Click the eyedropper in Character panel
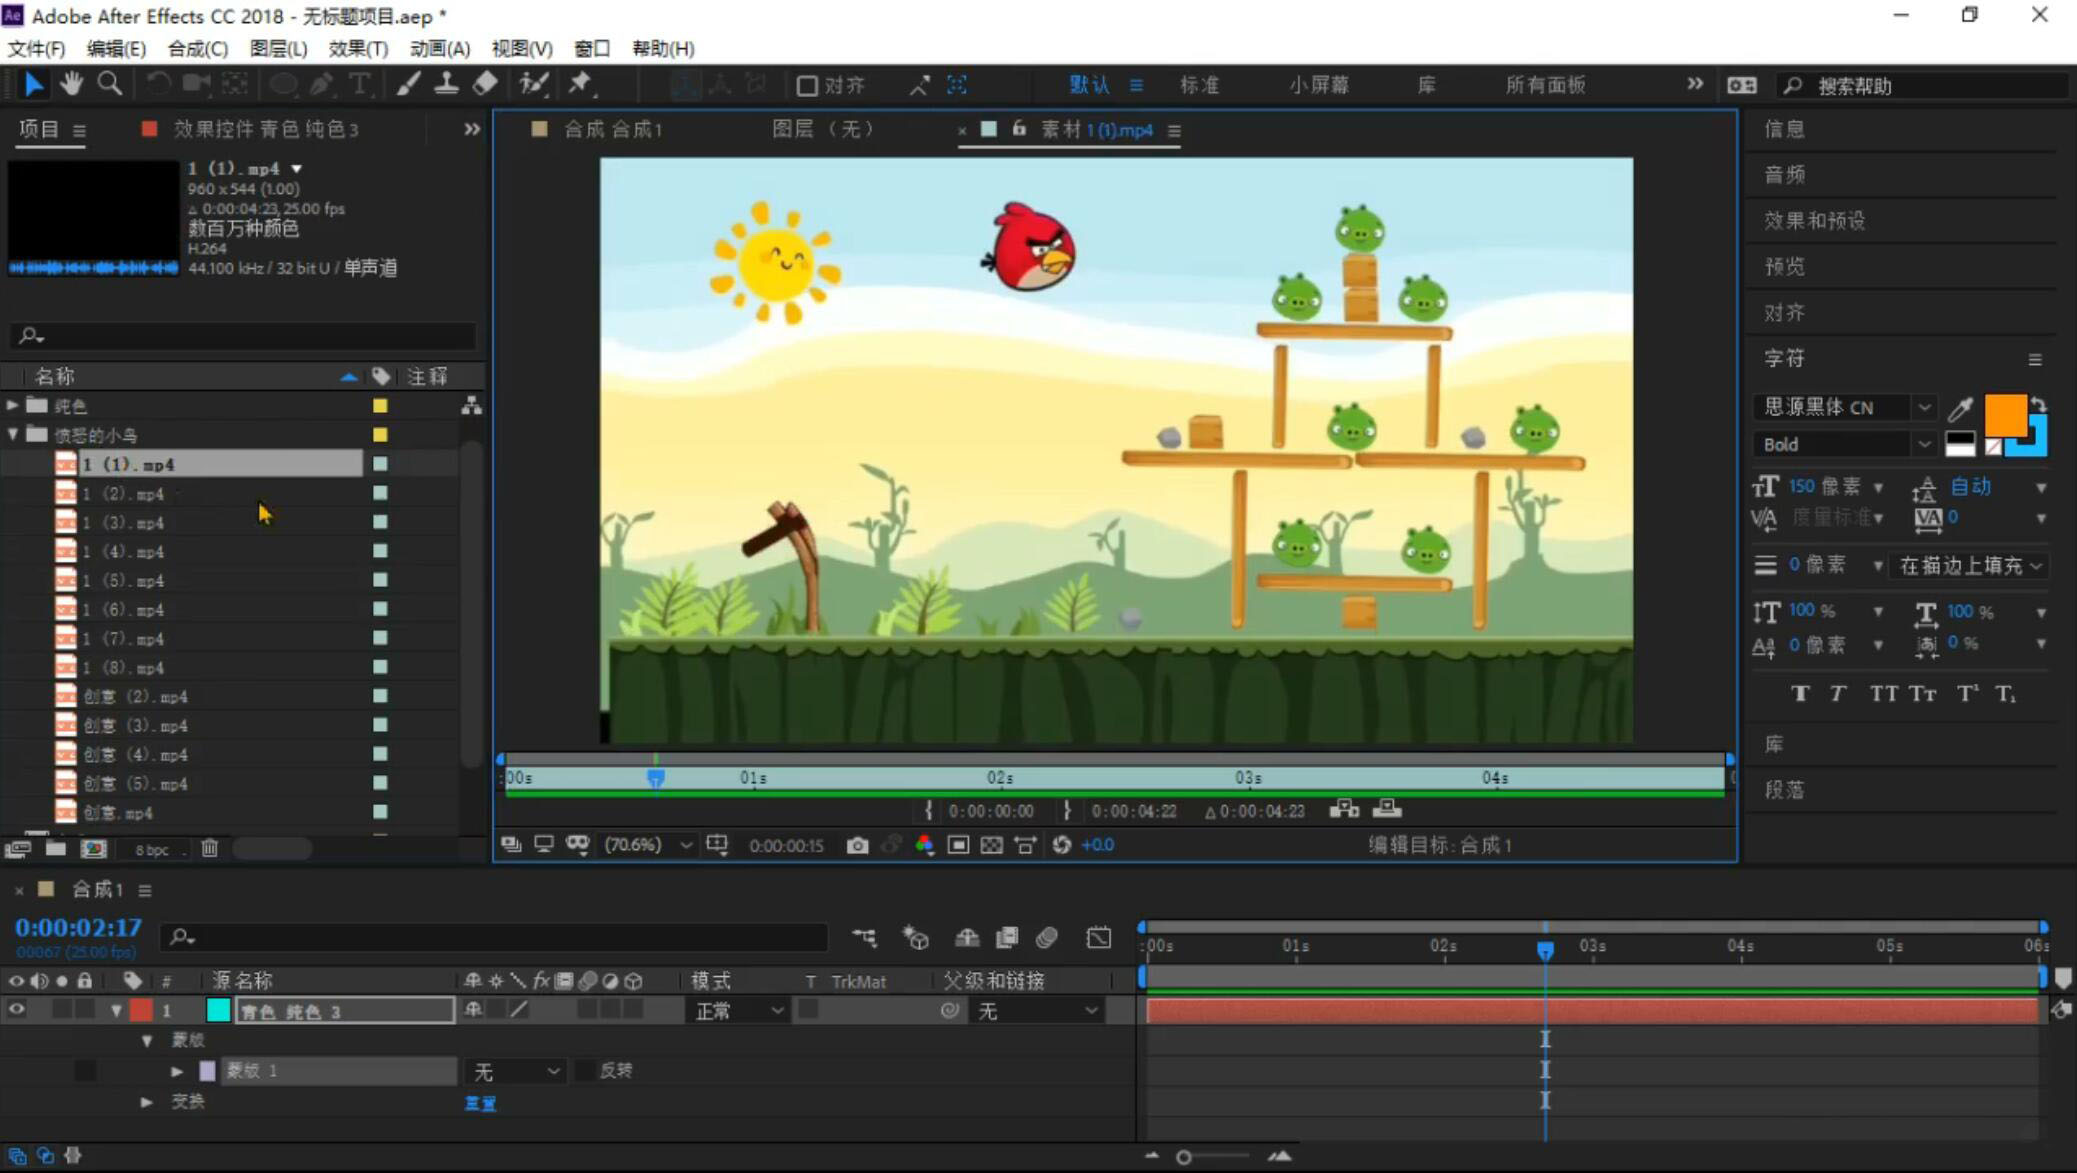Viewport: 2077px width, 1173px height. [x=1960, y=408]
